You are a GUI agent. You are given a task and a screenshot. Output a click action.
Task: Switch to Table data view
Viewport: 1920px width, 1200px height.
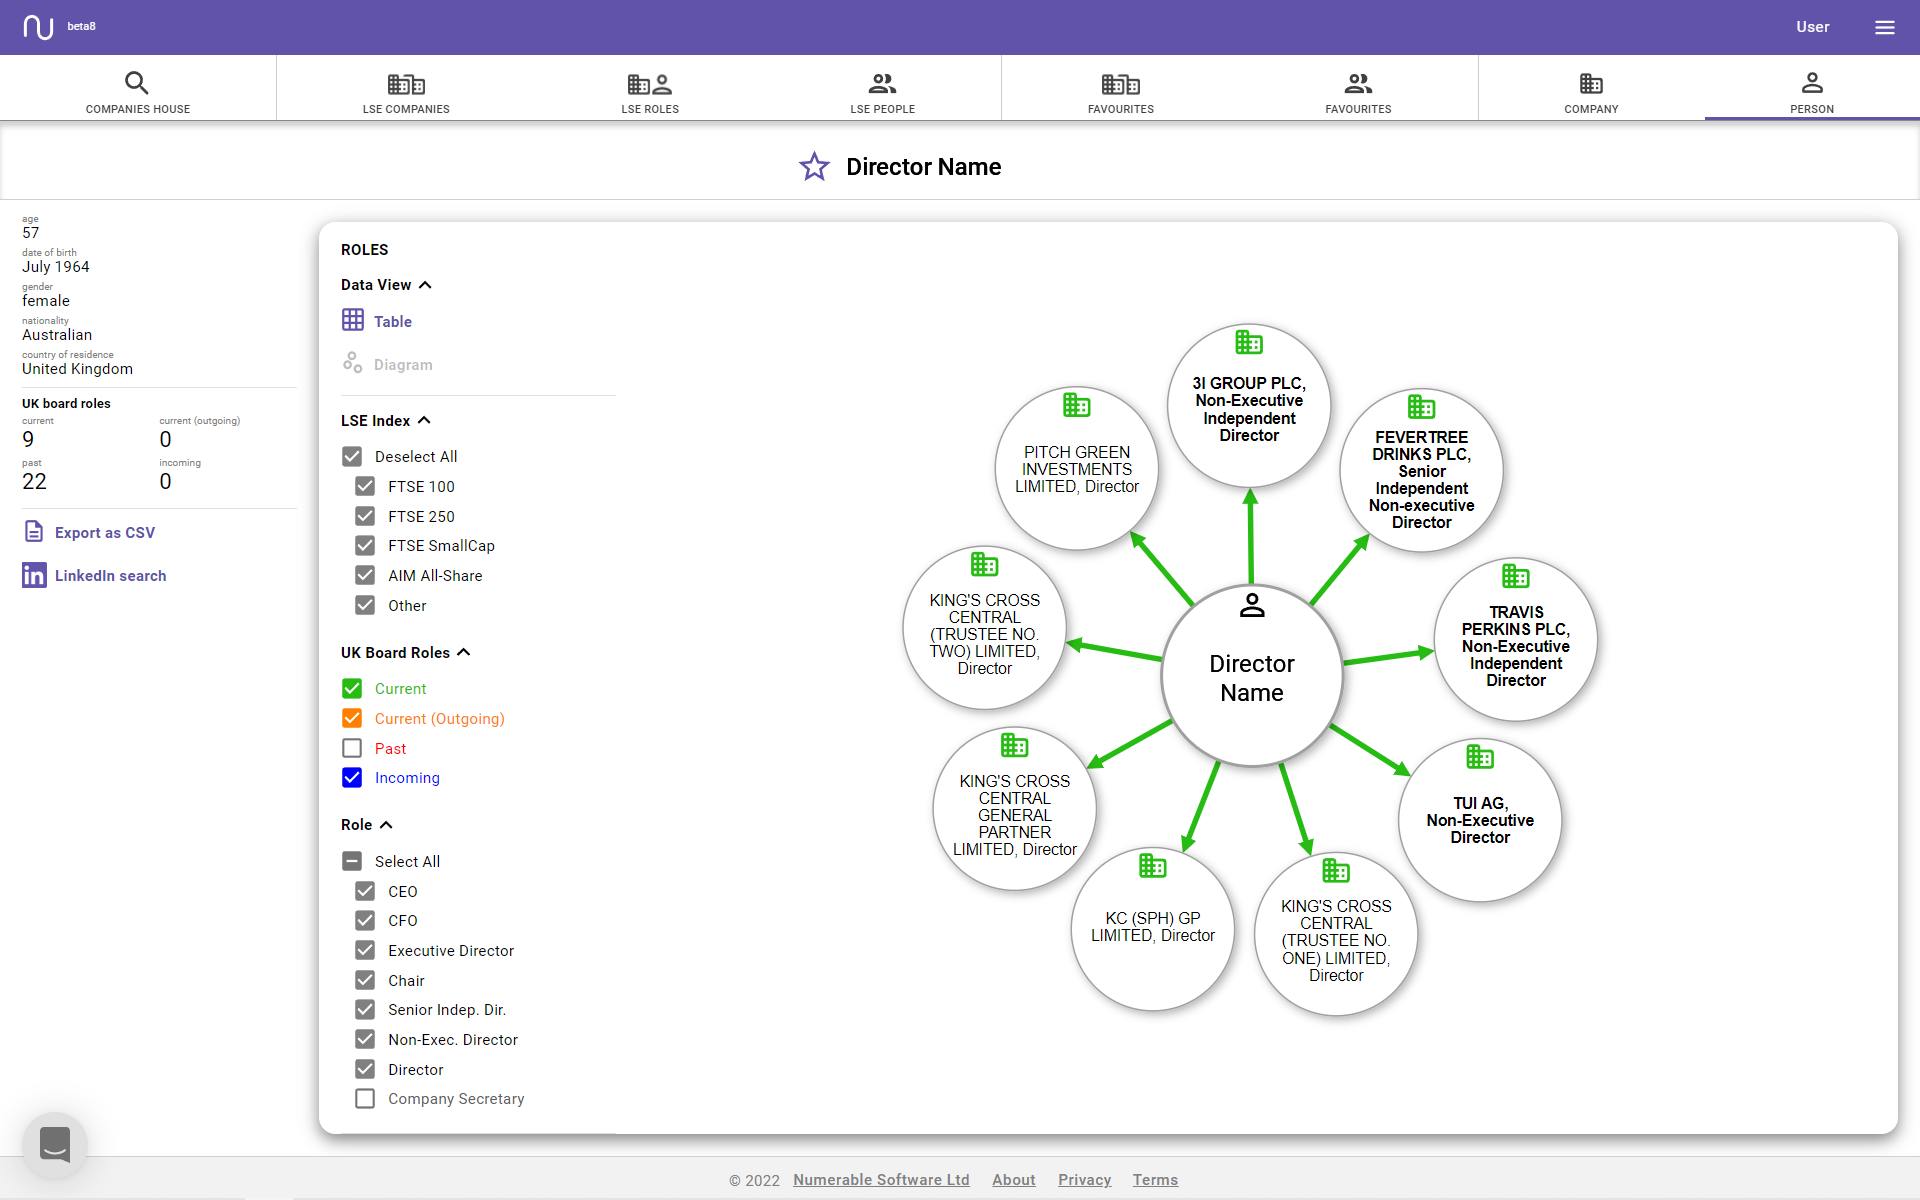(377, 321)
